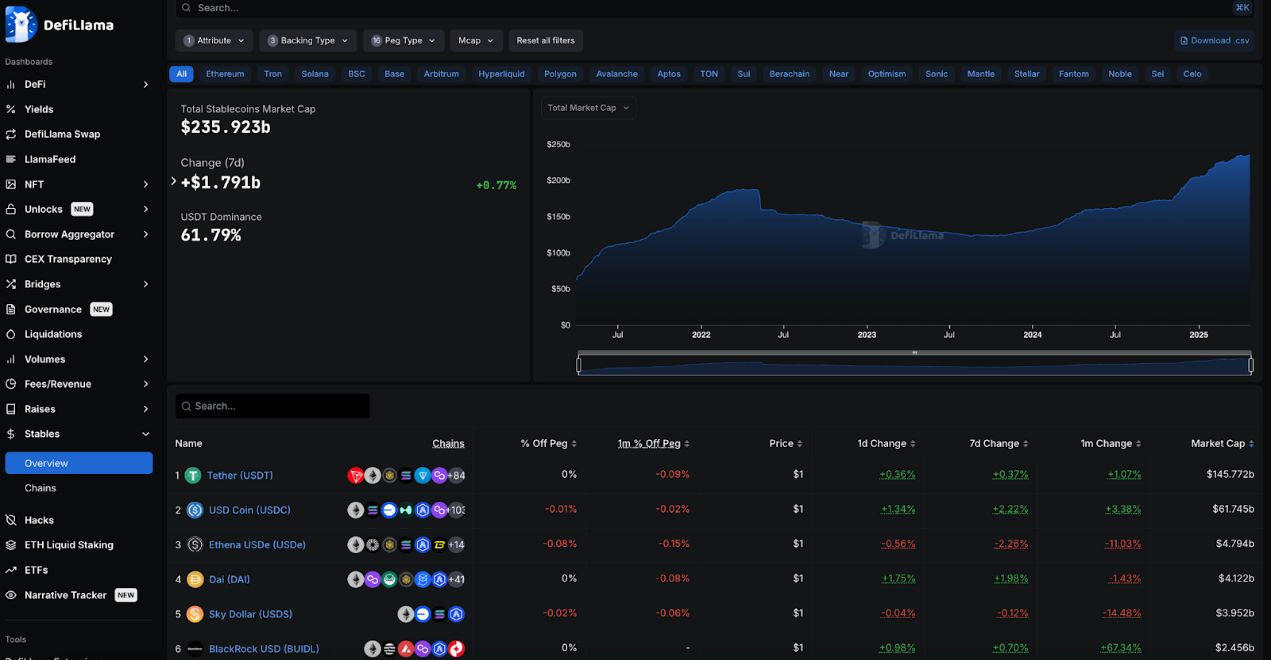This screenshot has height=660, width=1271.
Task: Click the DefiLlama Swap arrows icon
Action: 11,134
